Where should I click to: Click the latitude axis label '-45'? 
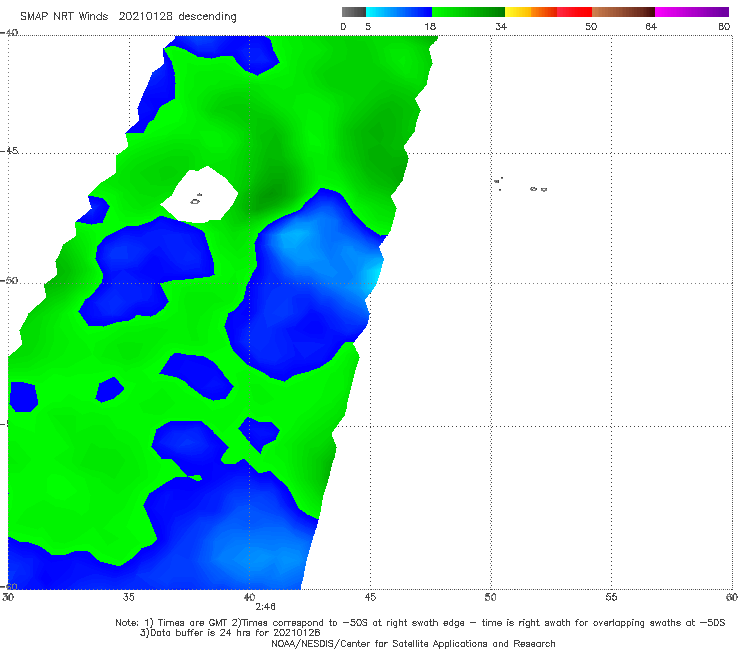[x=9, y=151]
